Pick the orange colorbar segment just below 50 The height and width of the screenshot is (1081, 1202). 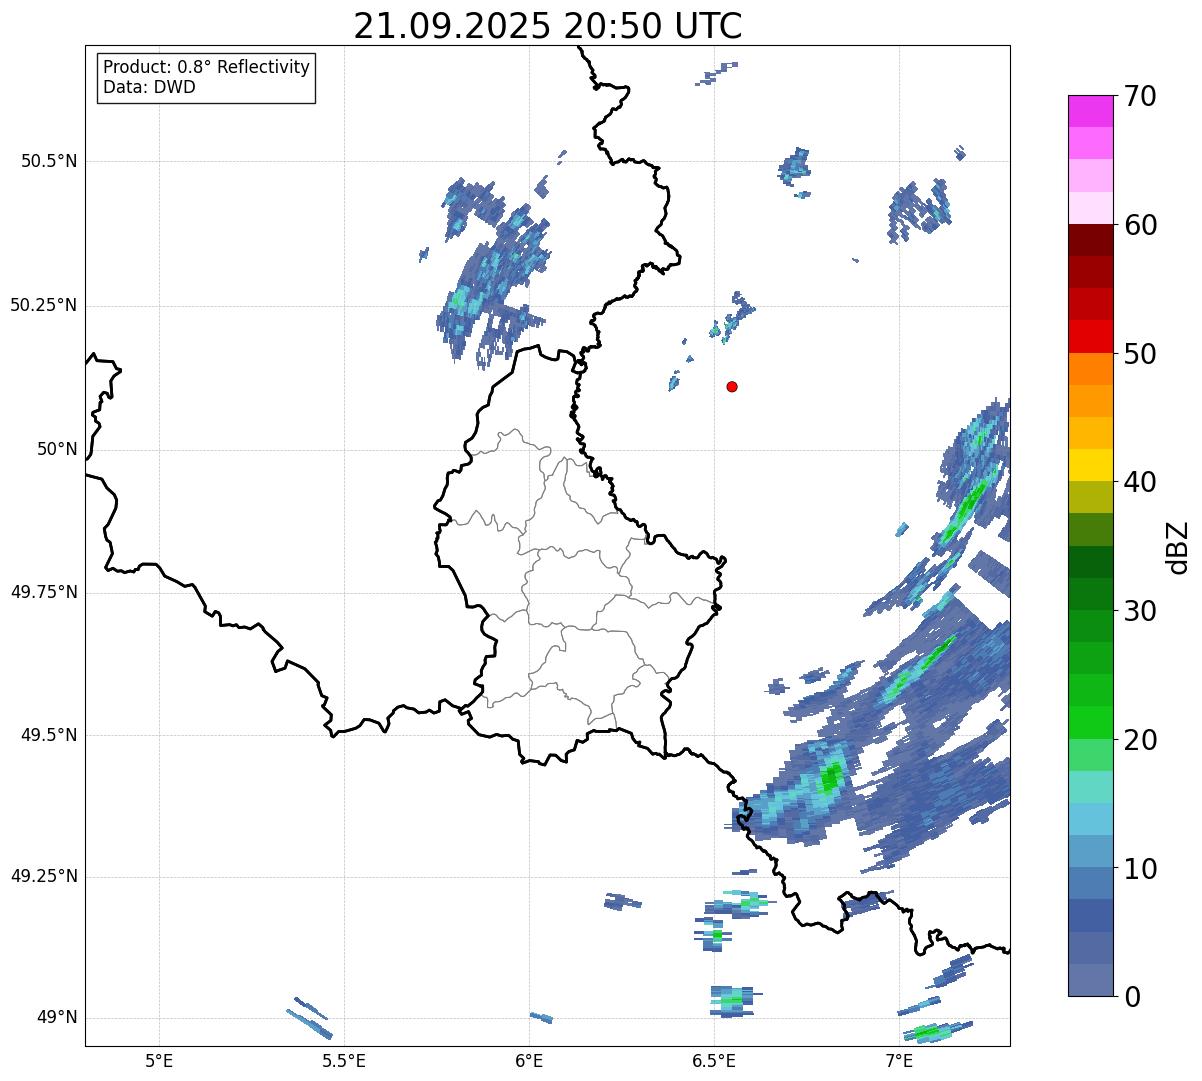coord(1090,370)
